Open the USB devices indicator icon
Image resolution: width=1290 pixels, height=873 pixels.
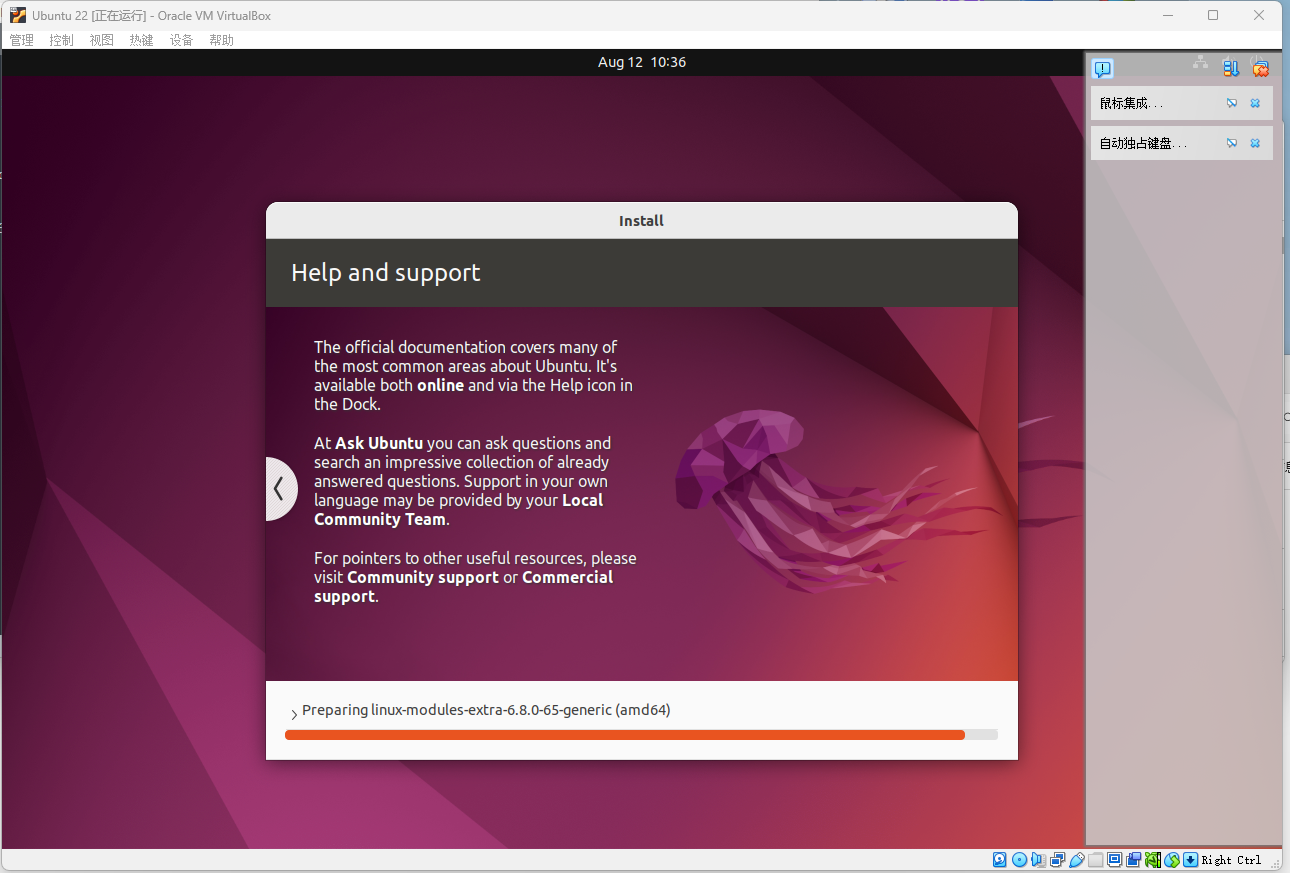coord(1076,860)
